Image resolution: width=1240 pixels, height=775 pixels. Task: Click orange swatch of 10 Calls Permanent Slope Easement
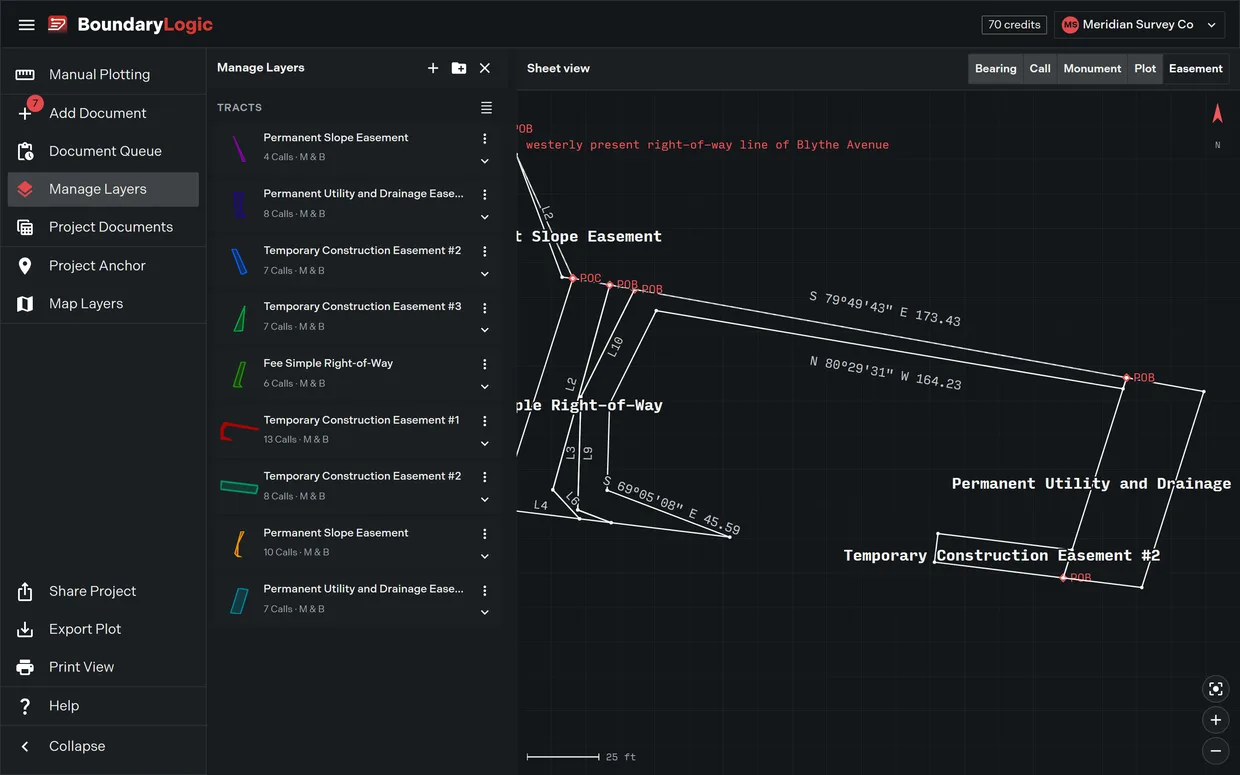click(x=239, y=543)
